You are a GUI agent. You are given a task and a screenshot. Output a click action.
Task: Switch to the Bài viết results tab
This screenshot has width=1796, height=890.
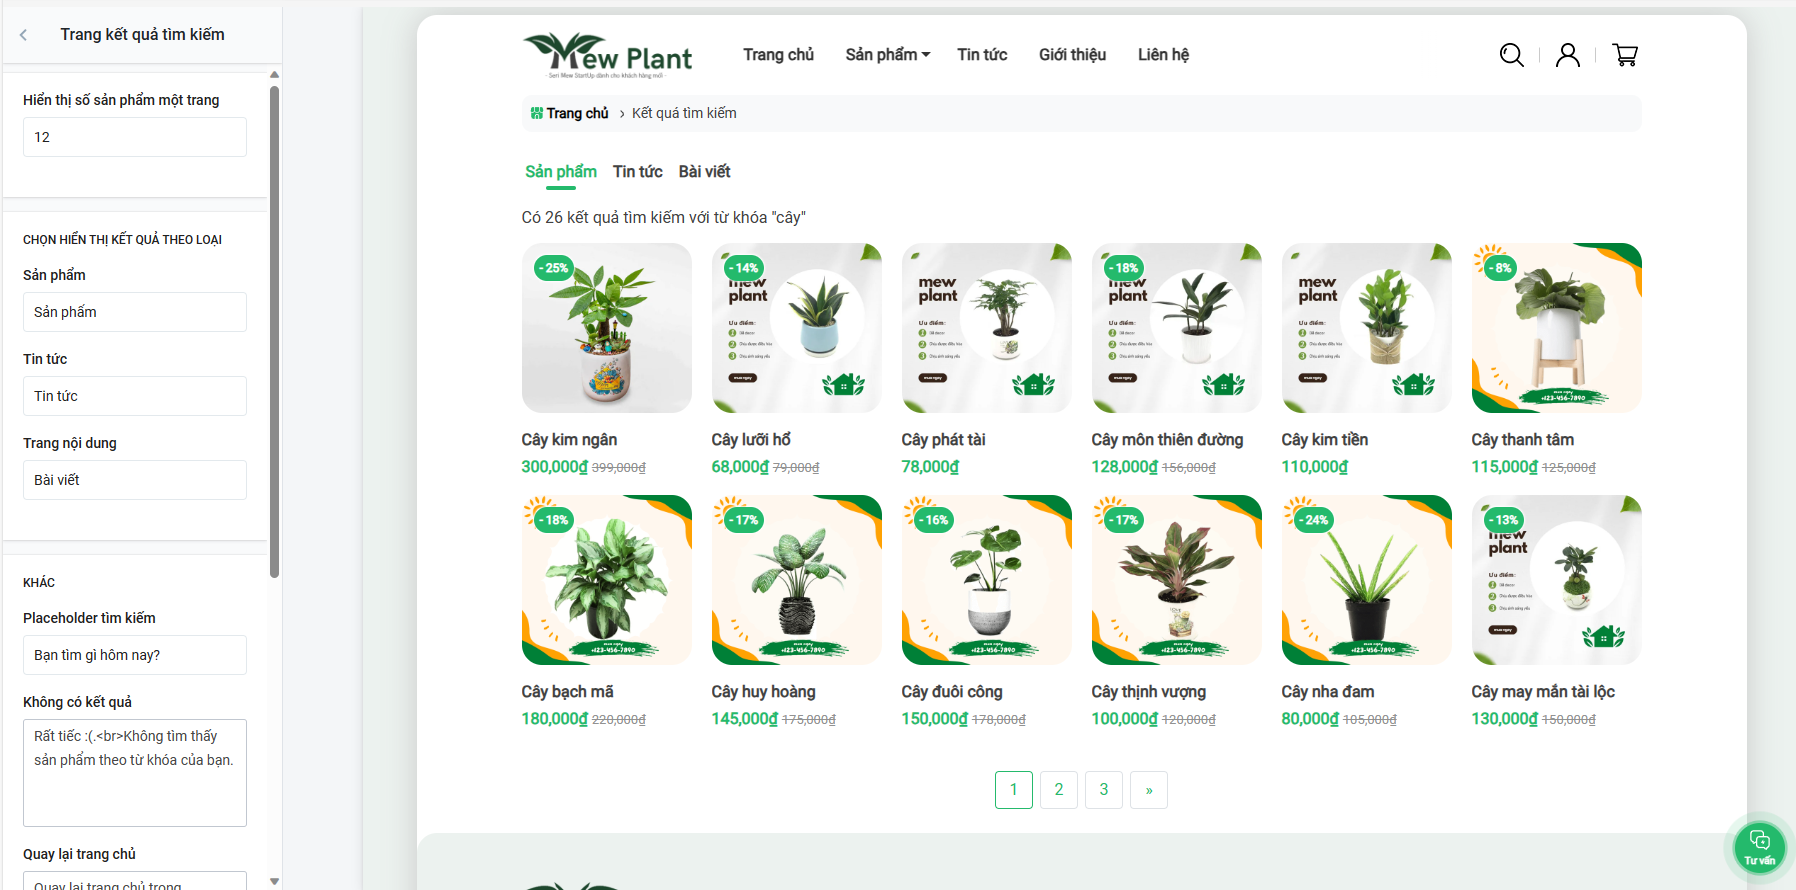coord(704,172)
